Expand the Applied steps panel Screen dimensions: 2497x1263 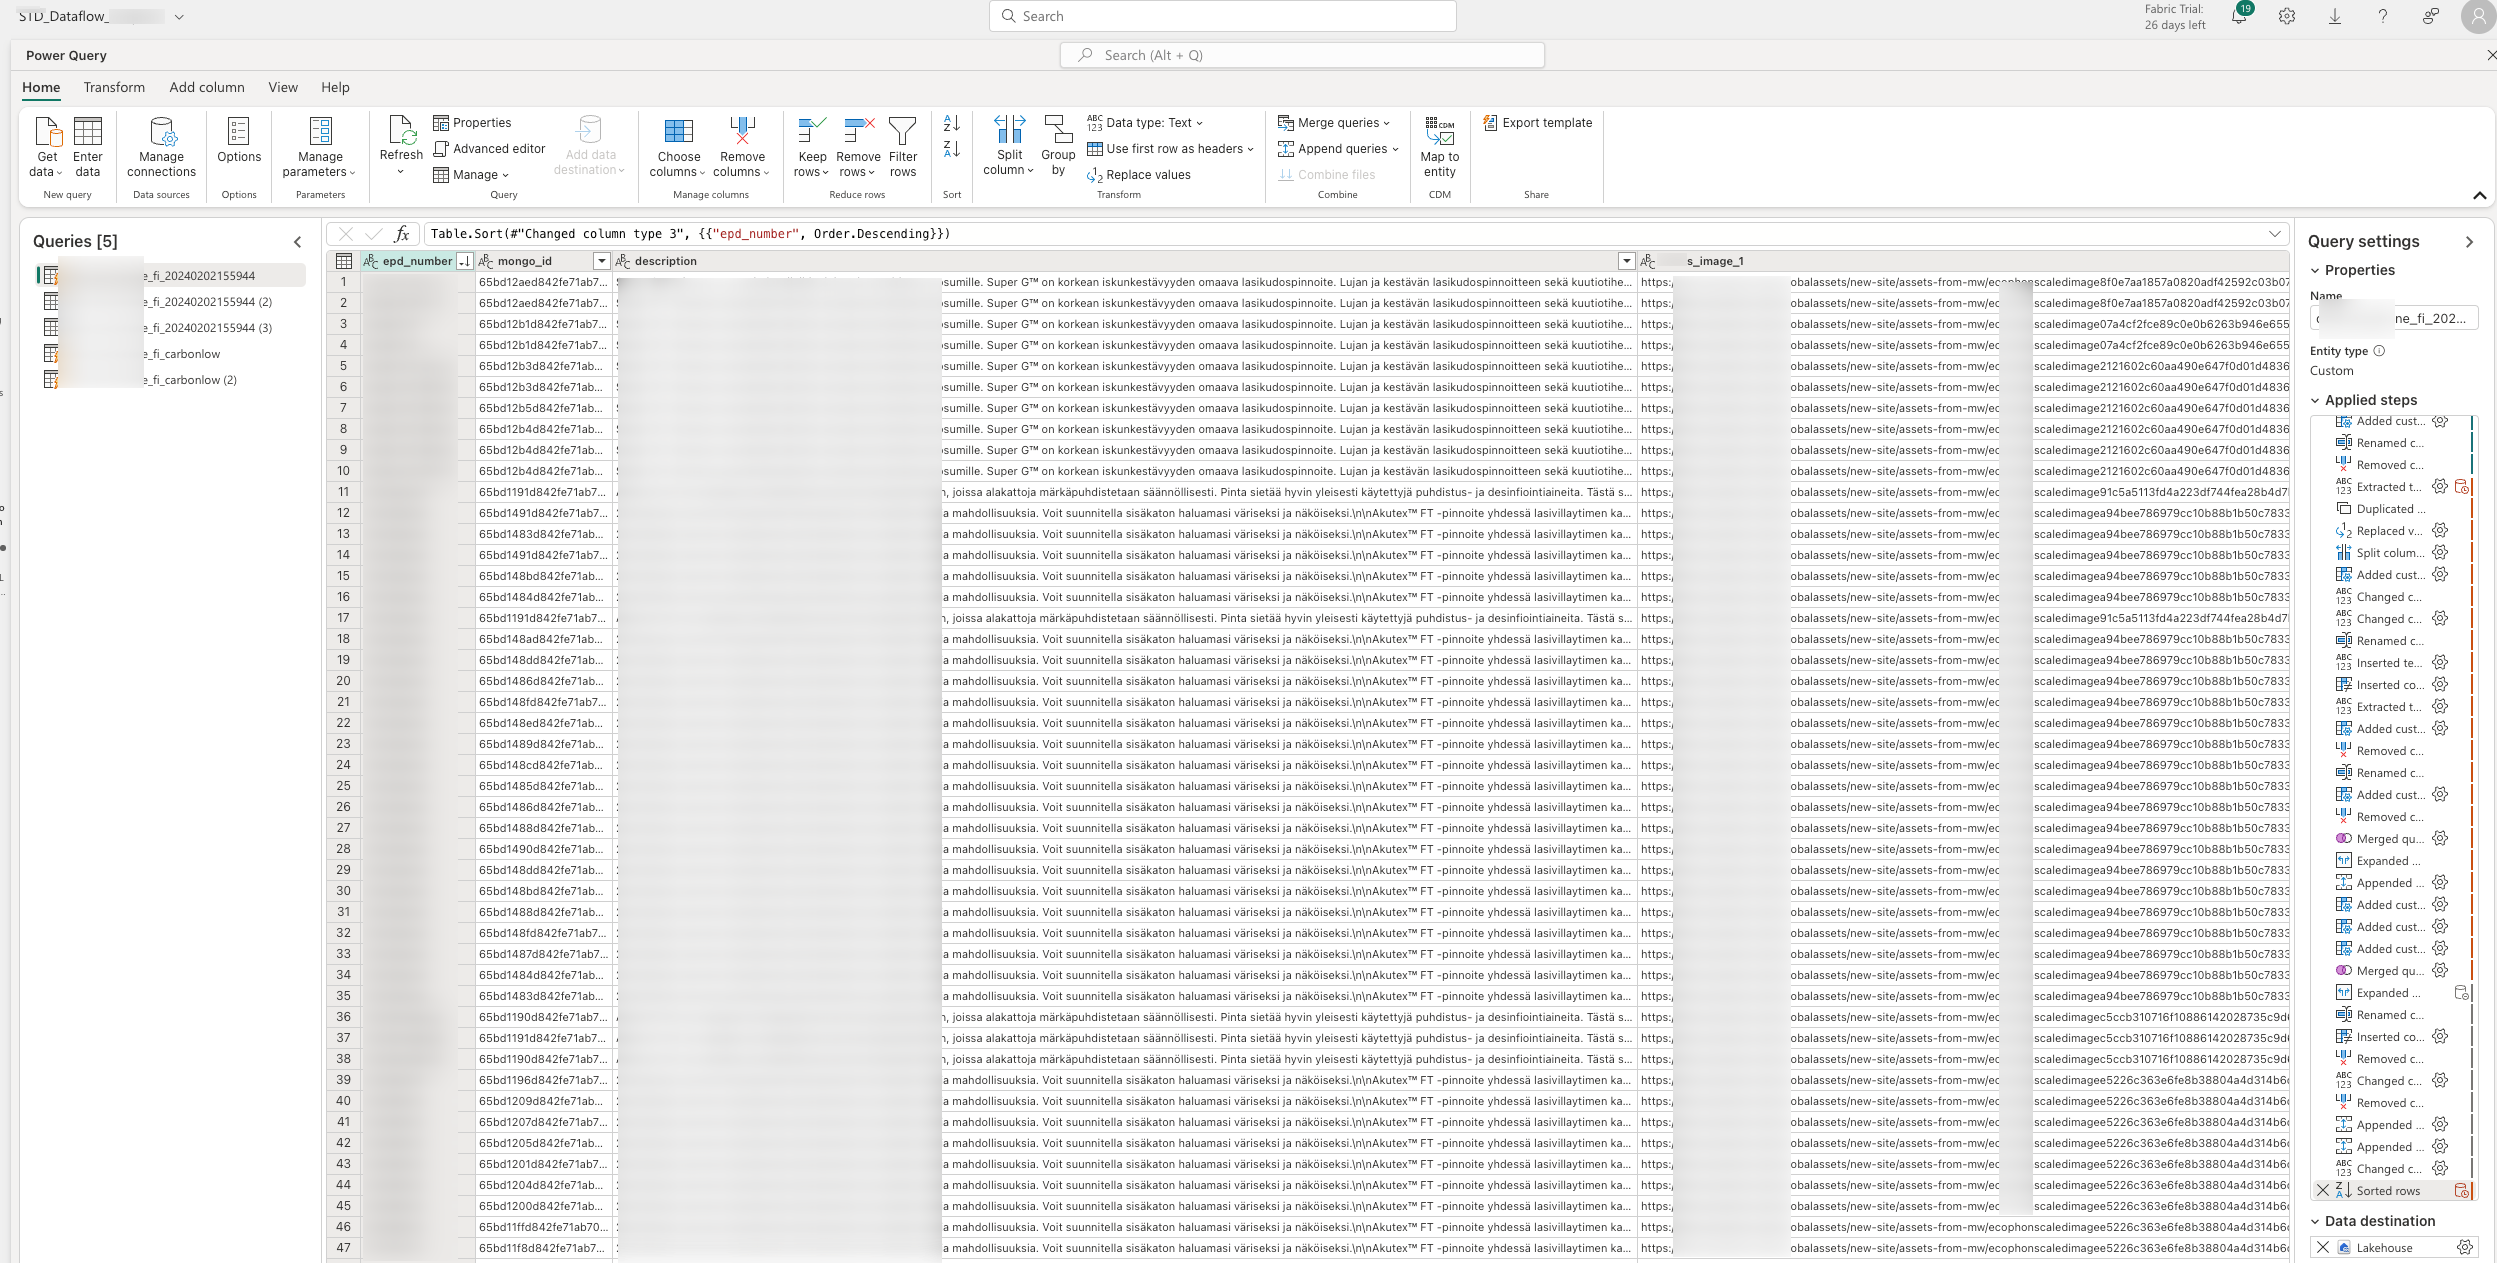pyautogui.click(x=2315, y=400)
